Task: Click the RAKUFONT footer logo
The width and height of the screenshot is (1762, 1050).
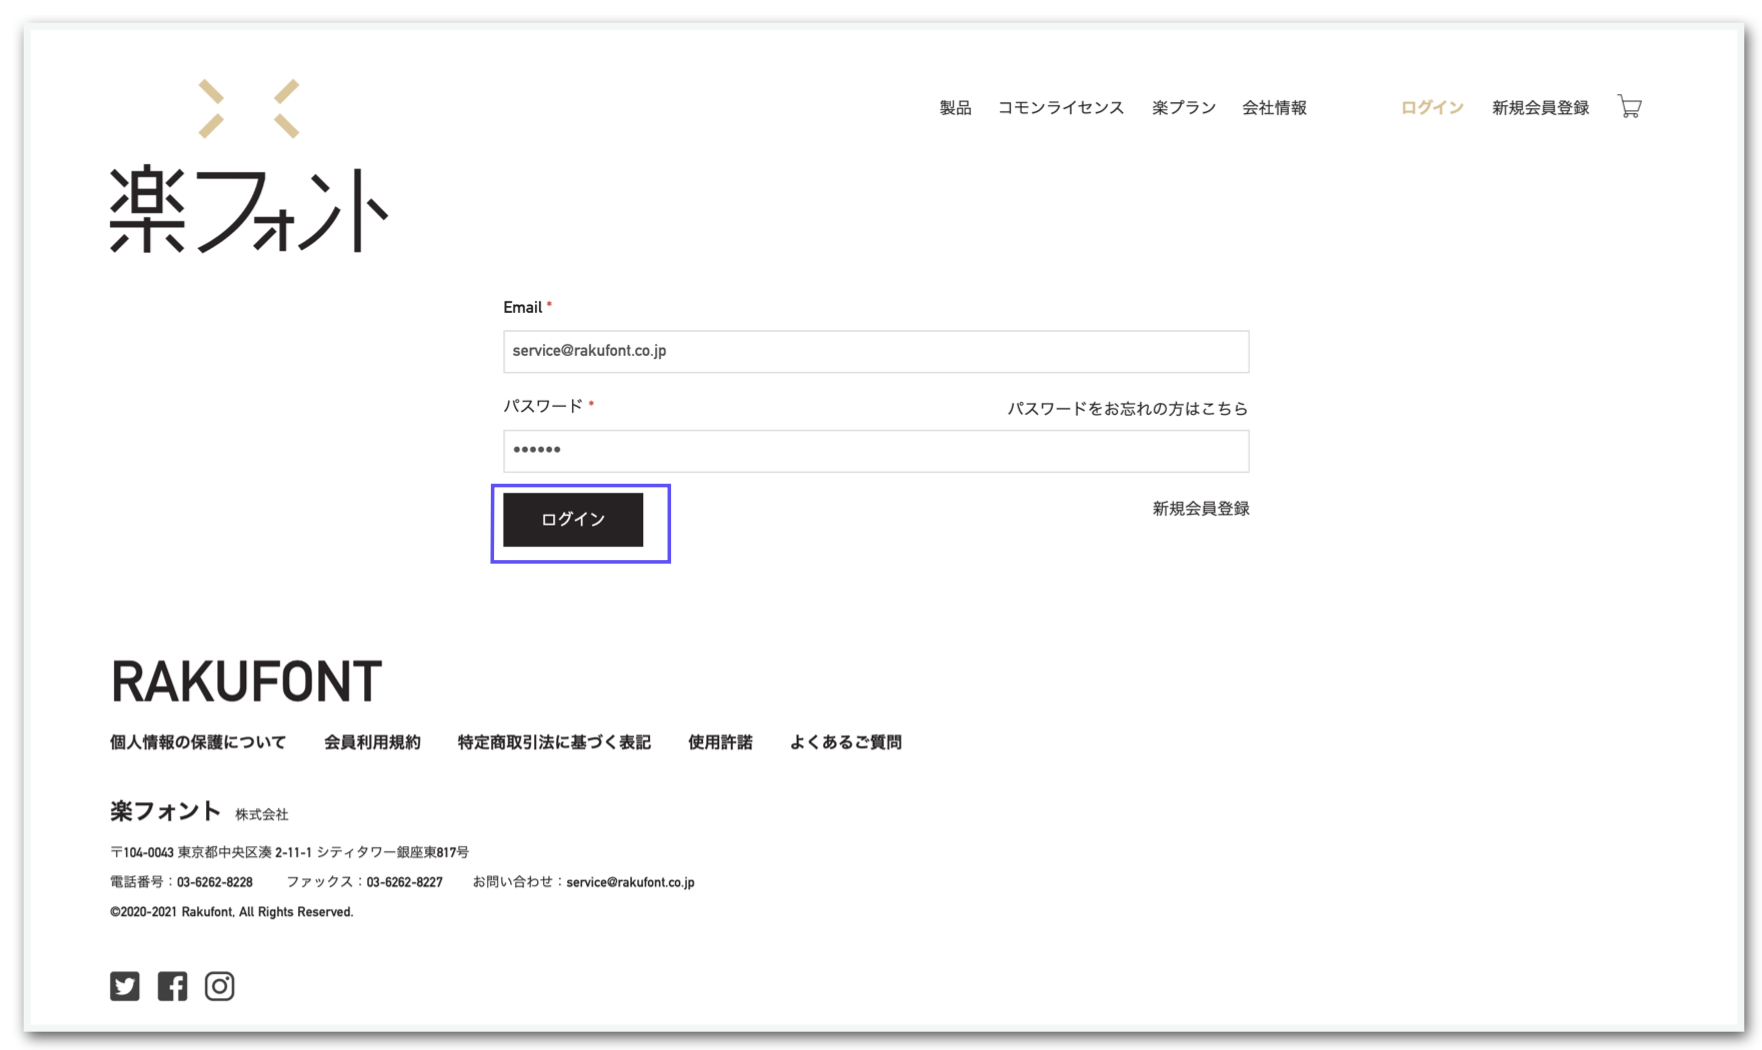Action: pos(246,682)
